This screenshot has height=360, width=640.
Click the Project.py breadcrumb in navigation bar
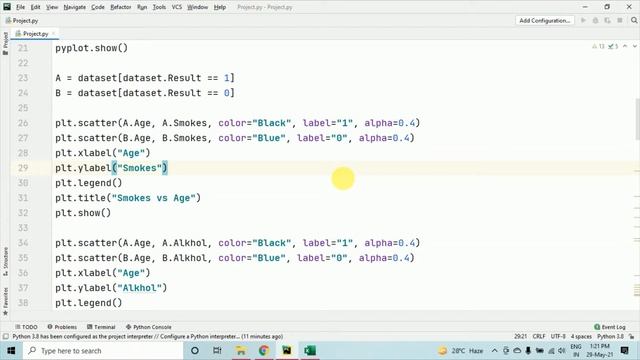coord(22,20)
